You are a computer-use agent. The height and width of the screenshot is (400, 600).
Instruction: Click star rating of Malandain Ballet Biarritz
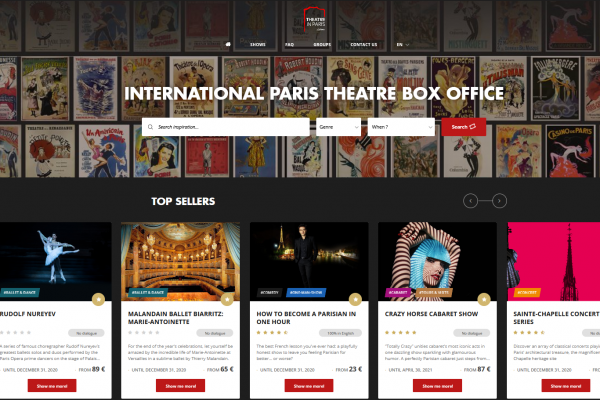(143, 333)
